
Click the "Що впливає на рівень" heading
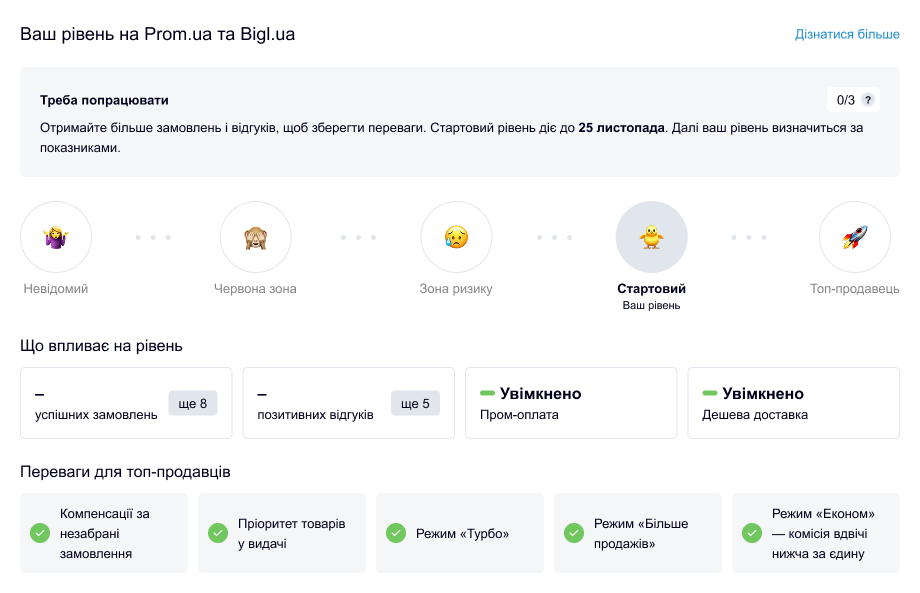tap(101, 346)
